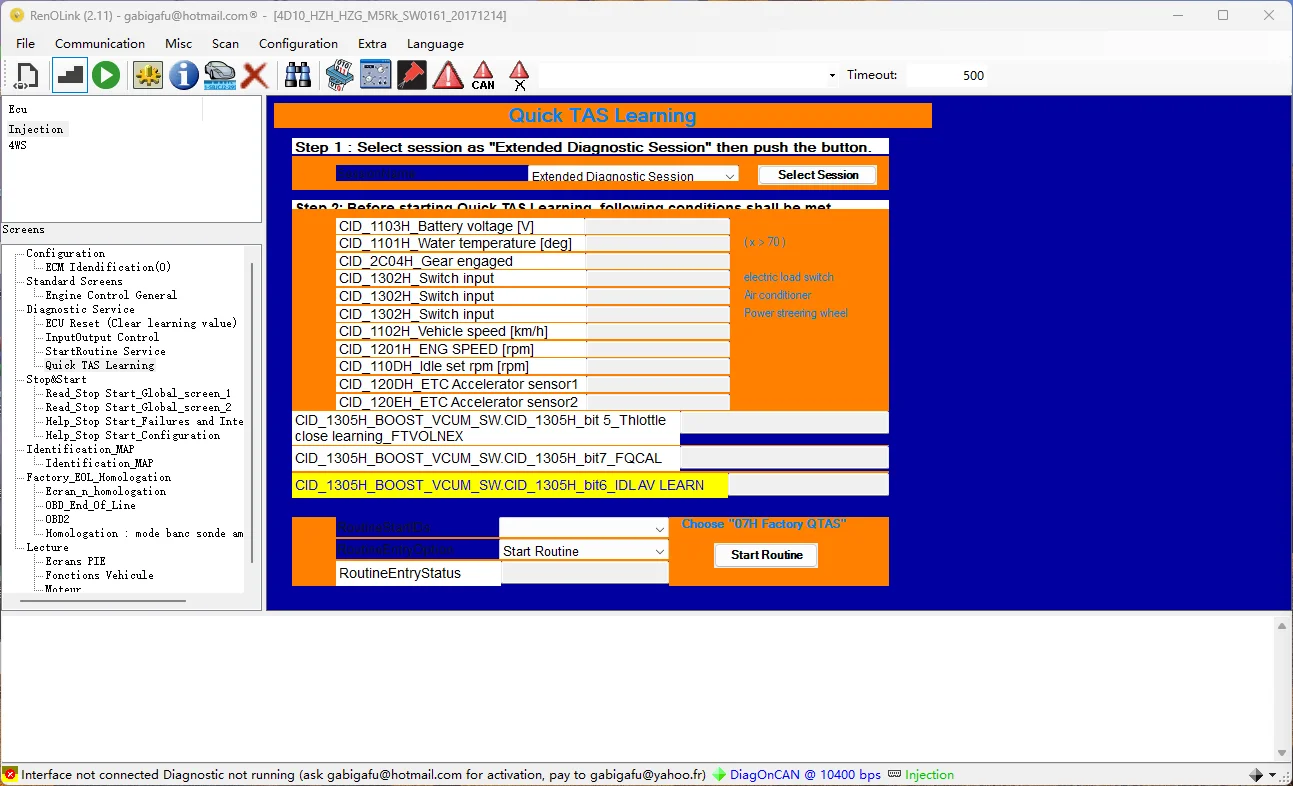
Task: Open Read_Stop Start_Global_screen_1
Action: tap(138, 393)
